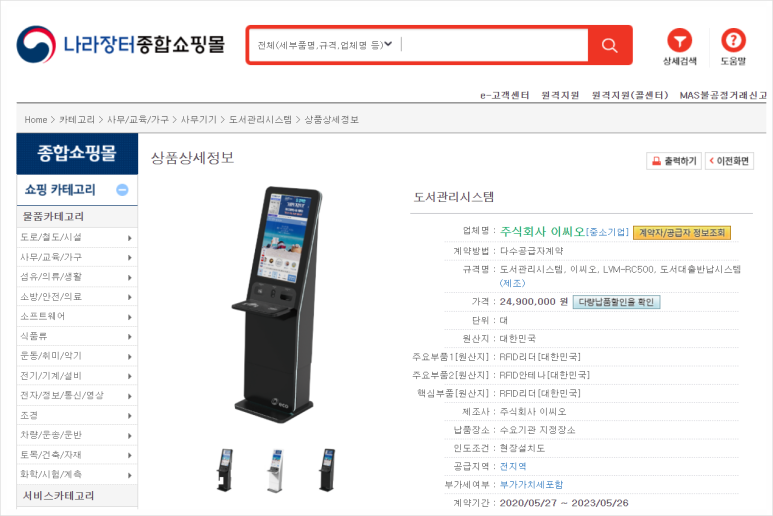773x516 pixels.
Task: Expand 식품류 category
Action: point(77,336)
